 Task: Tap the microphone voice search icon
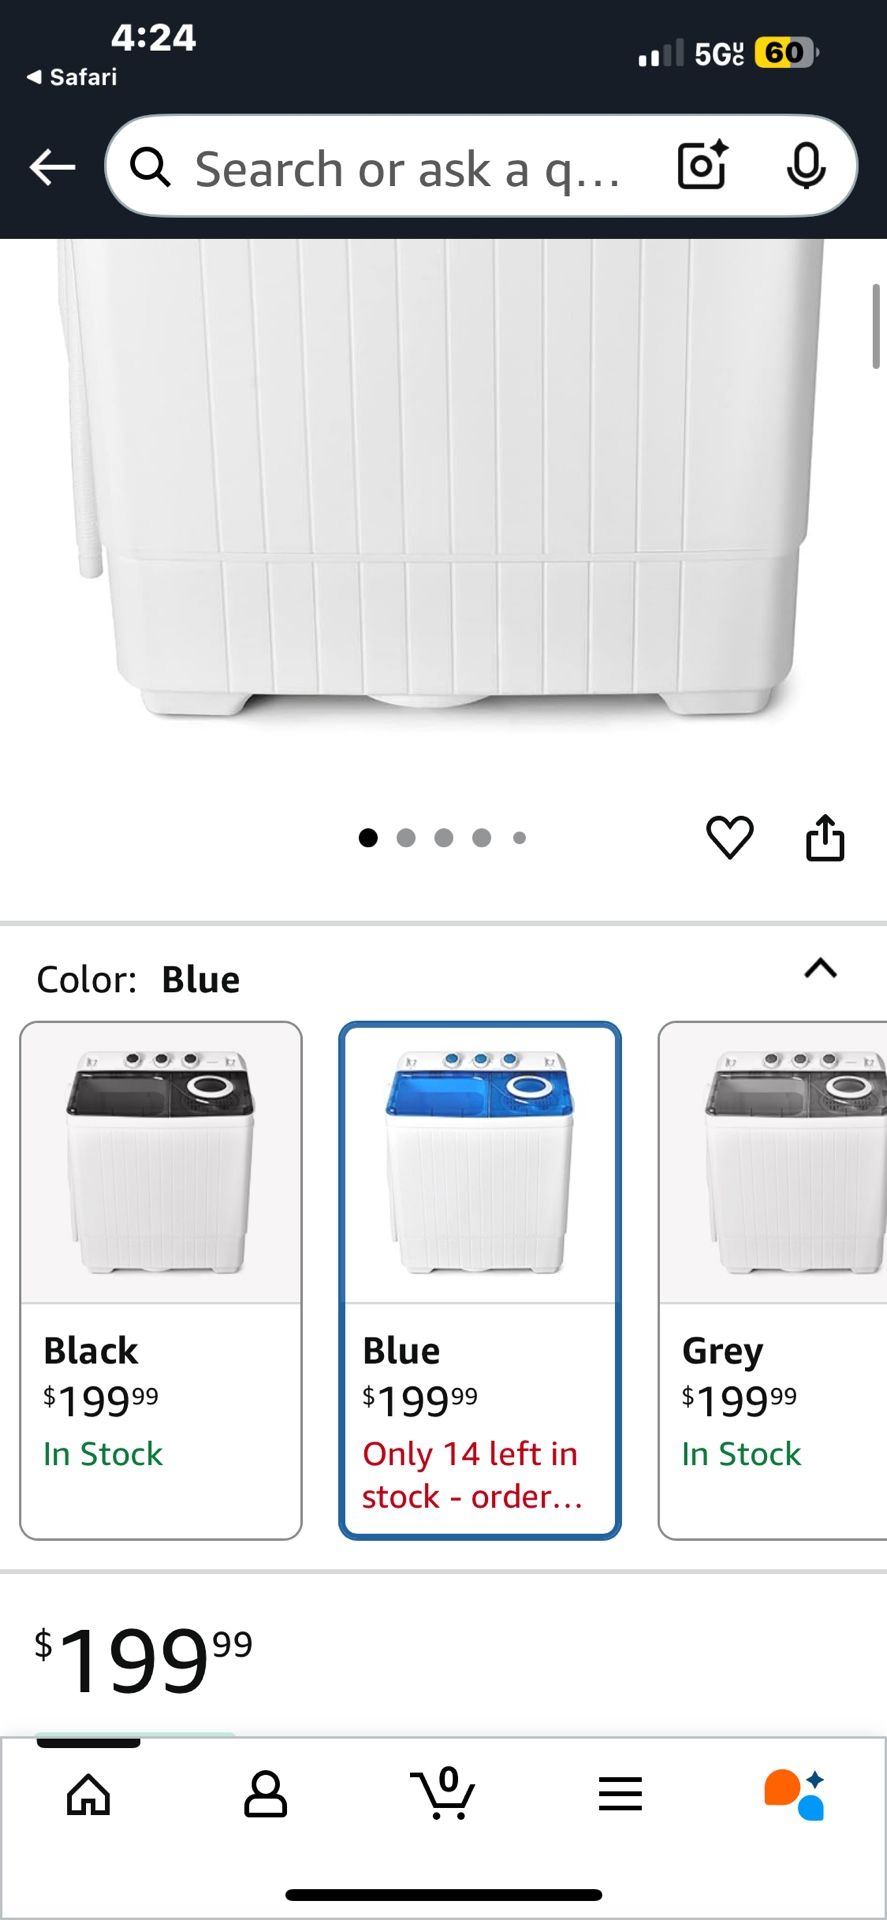[805, 166]
